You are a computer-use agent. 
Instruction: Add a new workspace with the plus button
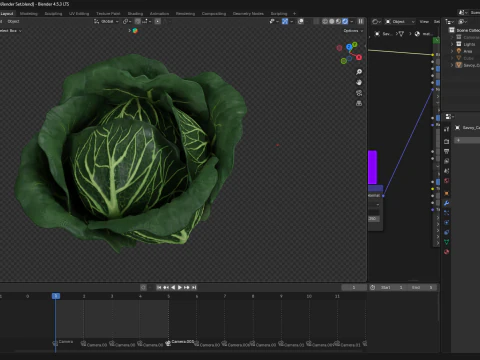pyautogui.click(x=294, y=14)
